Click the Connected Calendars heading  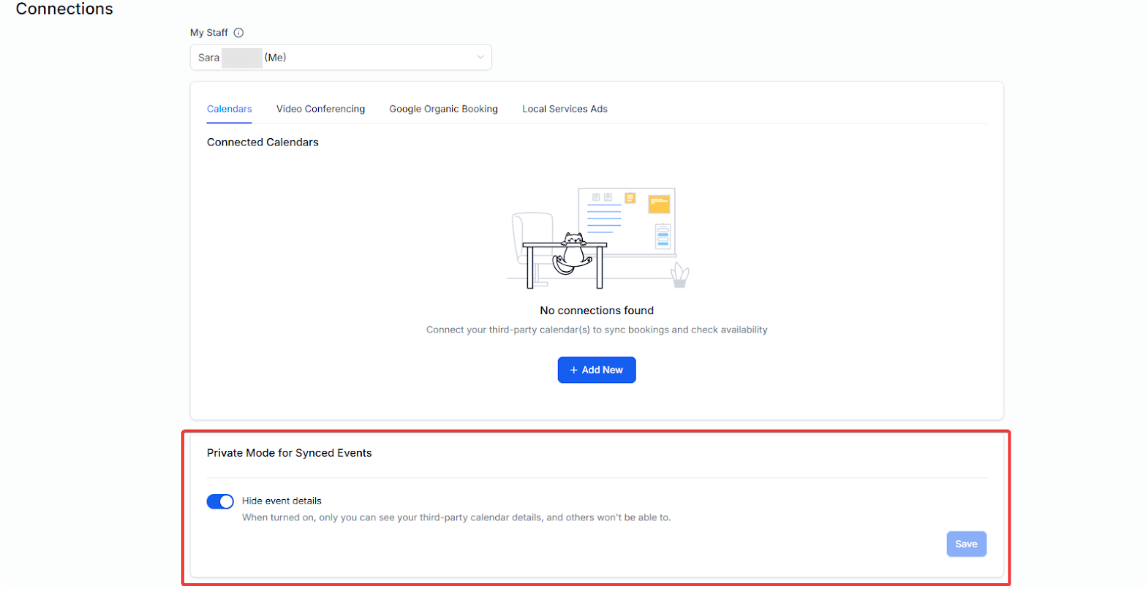click(262, 142)
